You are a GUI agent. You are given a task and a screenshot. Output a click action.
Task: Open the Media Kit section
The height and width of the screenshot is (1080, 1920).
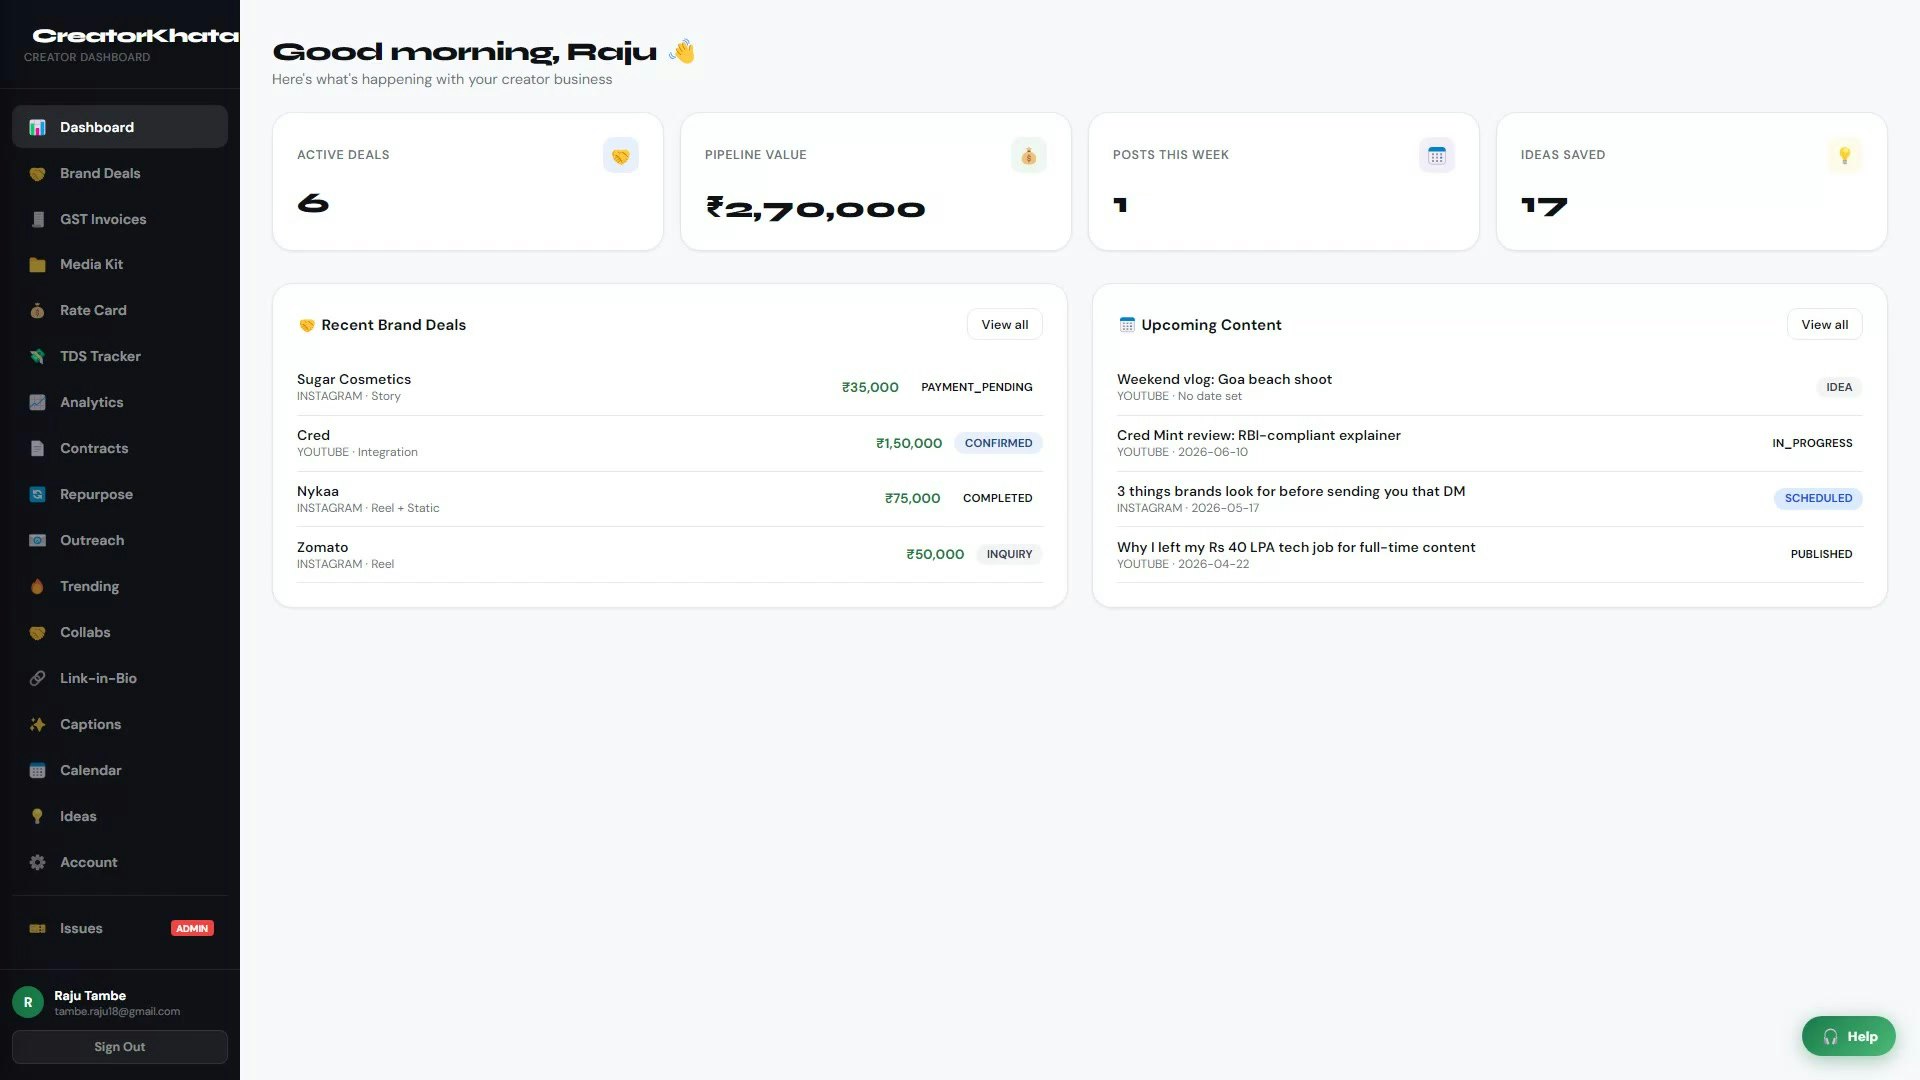120,264
